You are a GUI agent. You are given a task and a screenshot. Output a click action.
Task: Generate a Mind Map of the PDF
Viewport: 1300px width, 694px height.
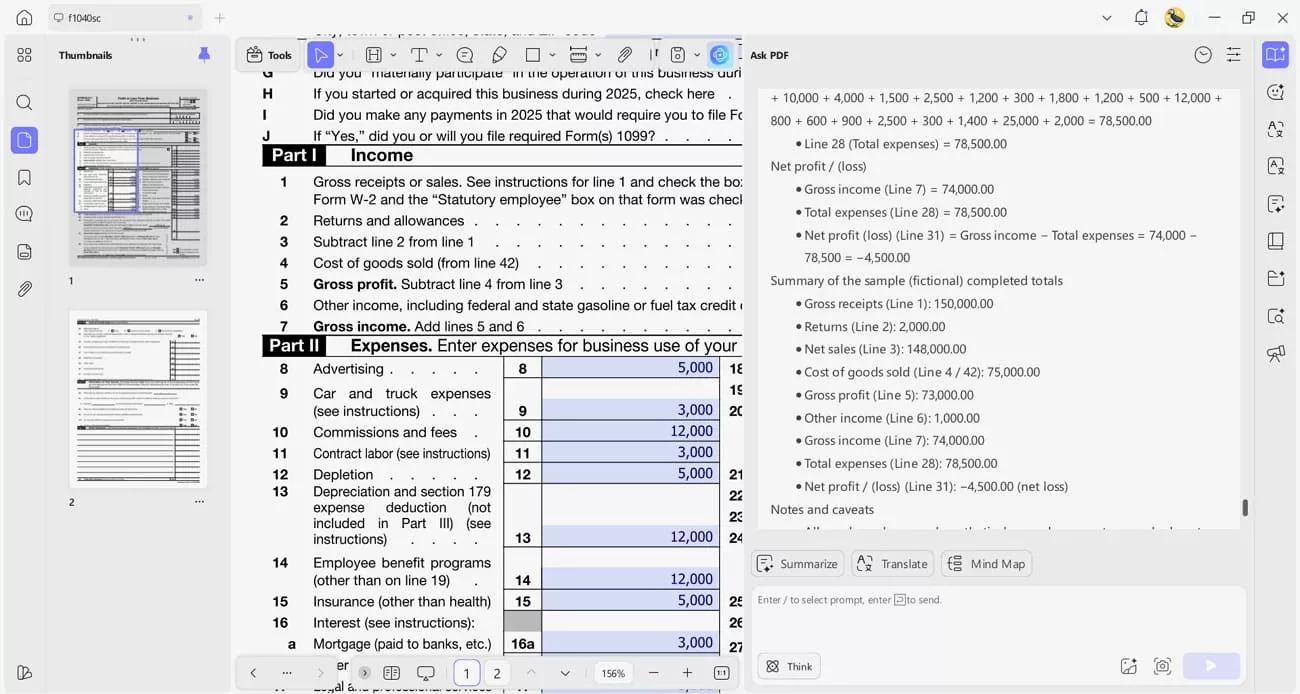tap(986, 563)
